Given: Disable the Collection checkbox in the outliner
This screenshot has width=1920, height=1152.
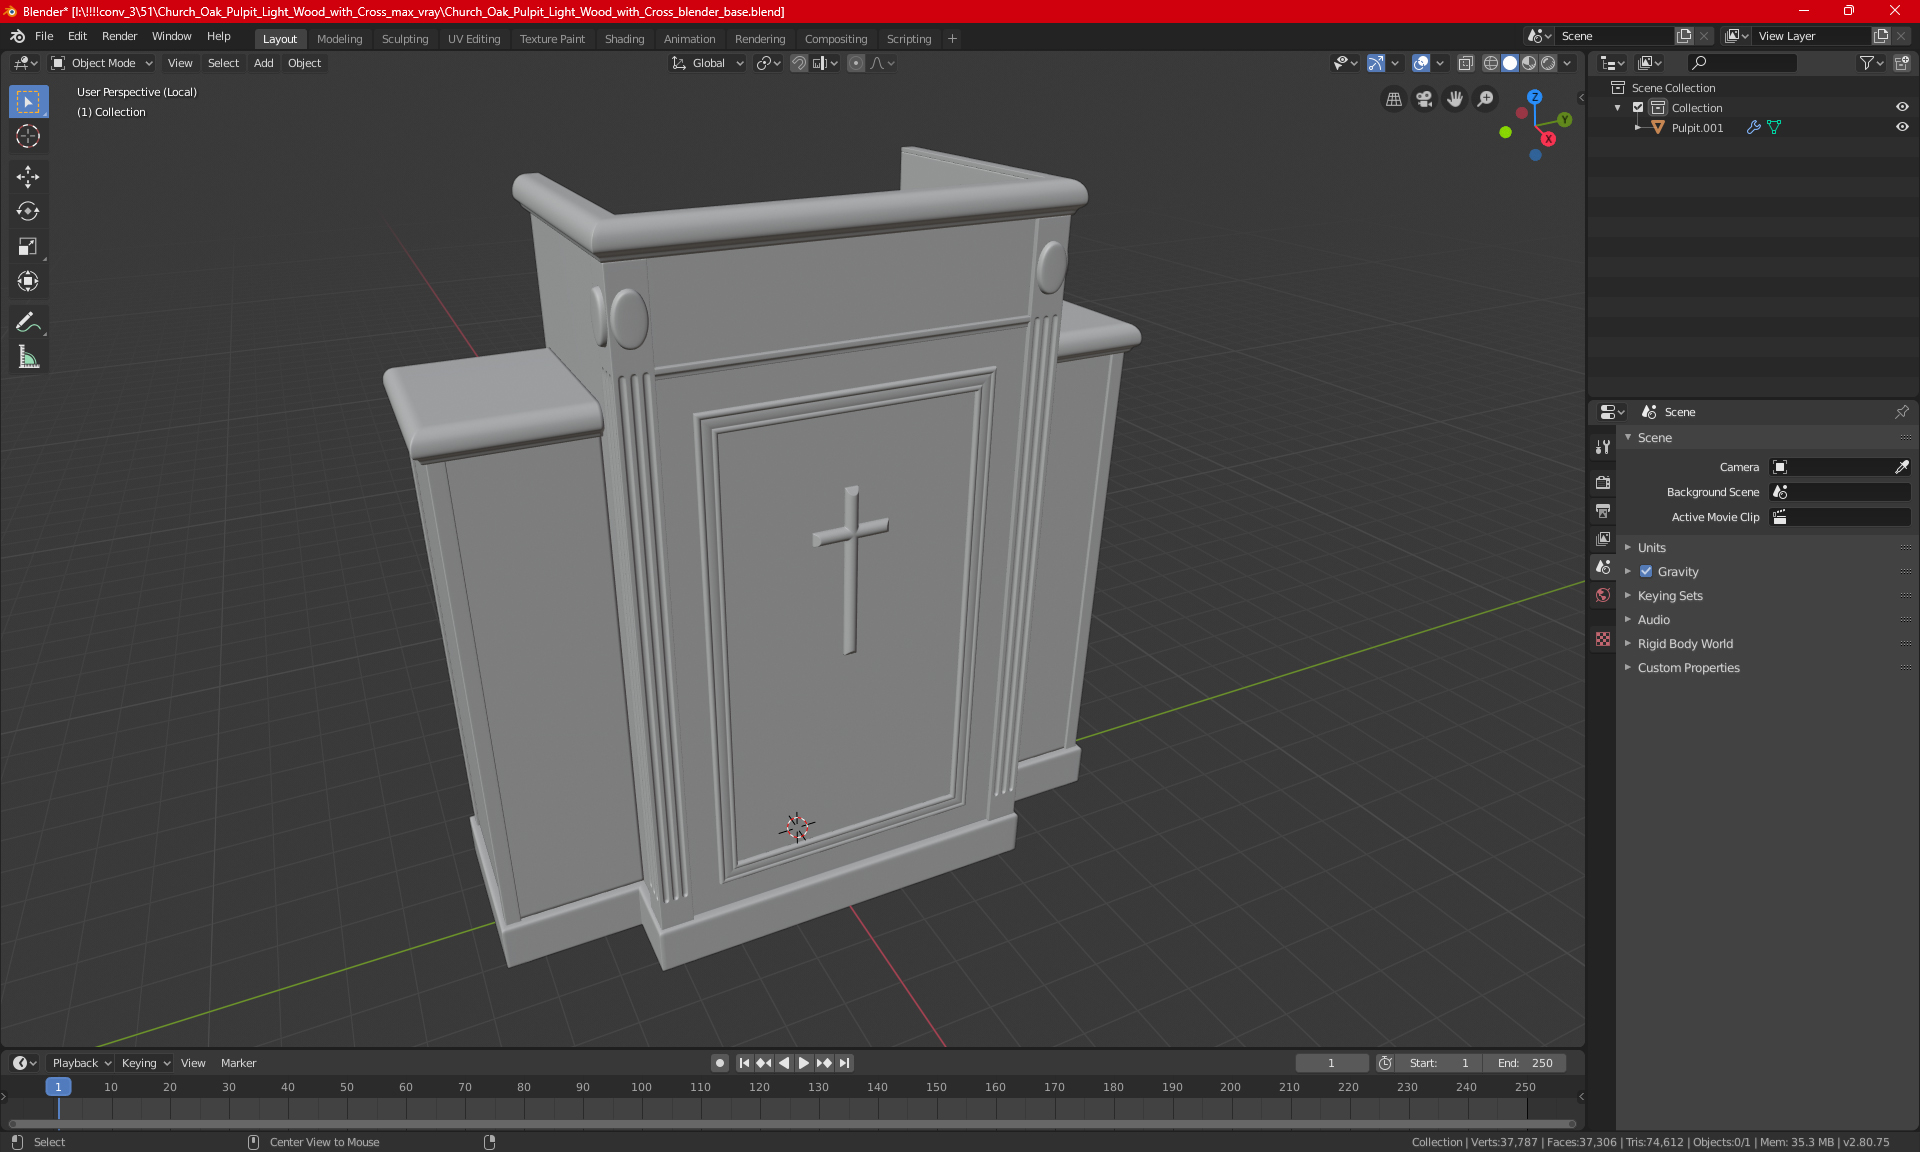Looking at the screenshot, I should (1638, 108).
